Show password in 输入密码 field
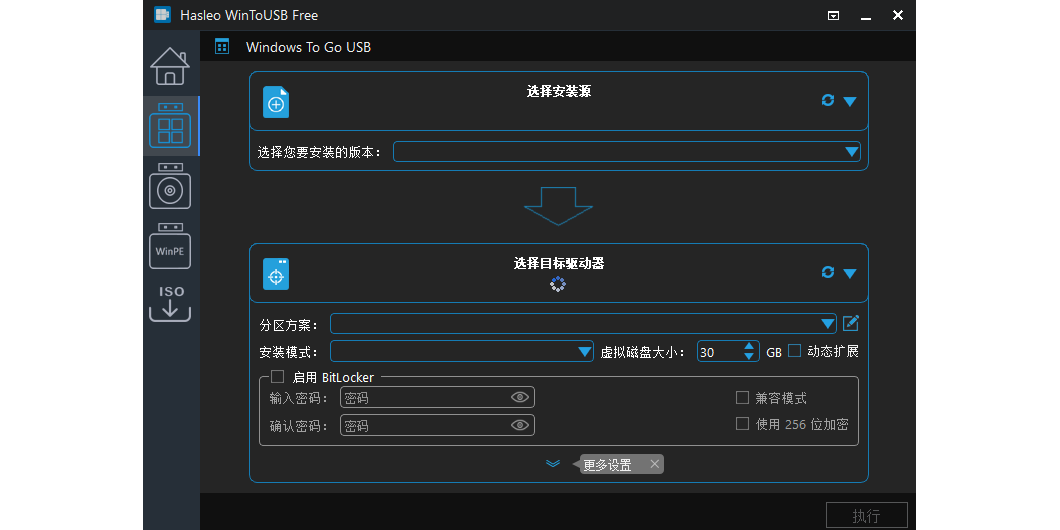Image resolution: width=1060 pixels, height=530 pixels. pyautogui.click(x=520, y=398)
